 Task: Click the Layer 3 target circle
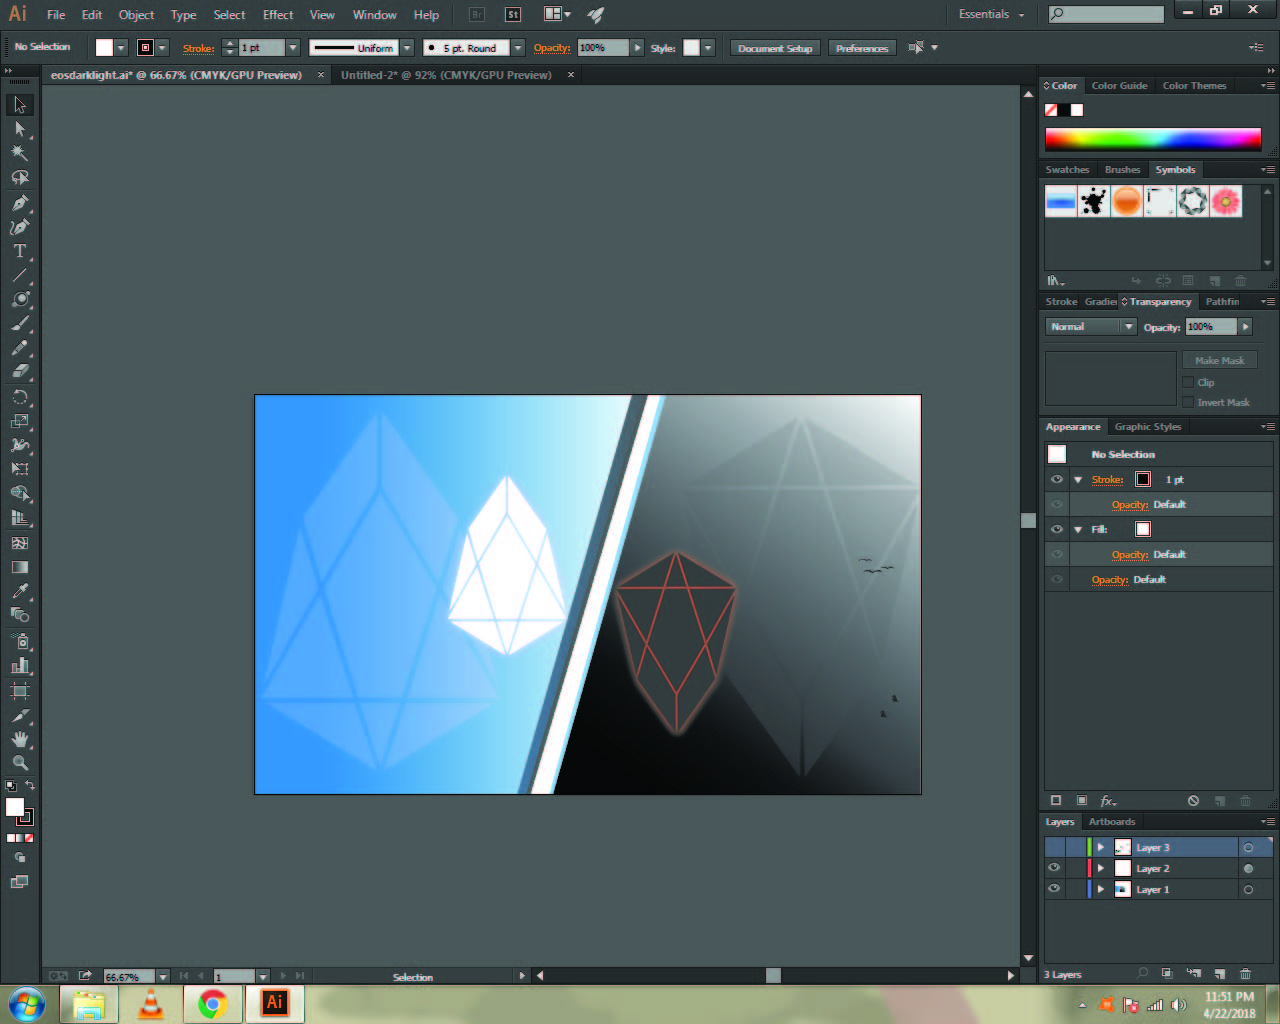click(1248, 847)
